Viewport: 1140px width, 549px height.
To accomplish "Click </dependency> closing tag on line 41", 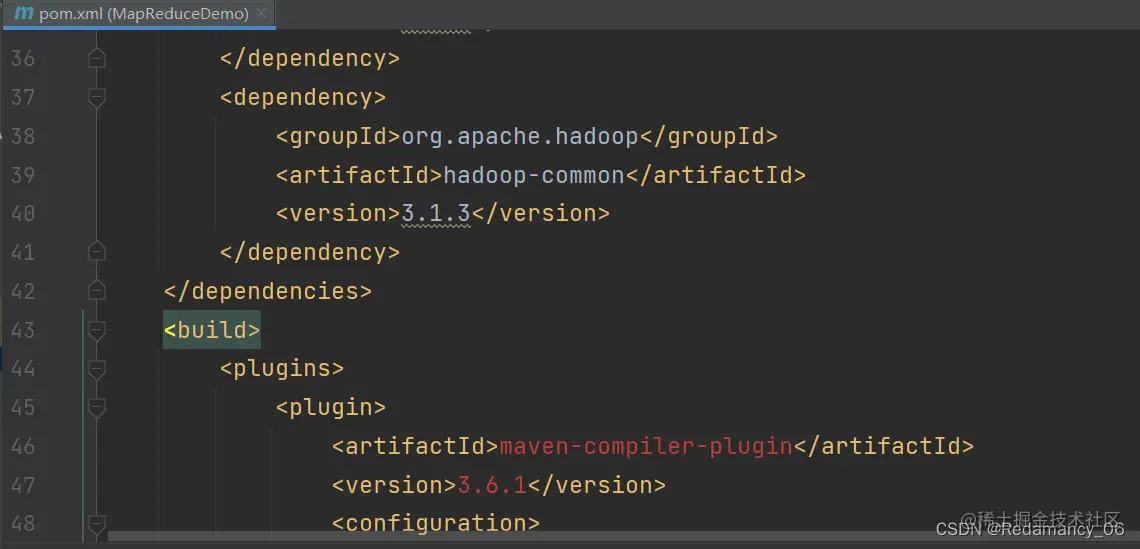I will 310,252.
